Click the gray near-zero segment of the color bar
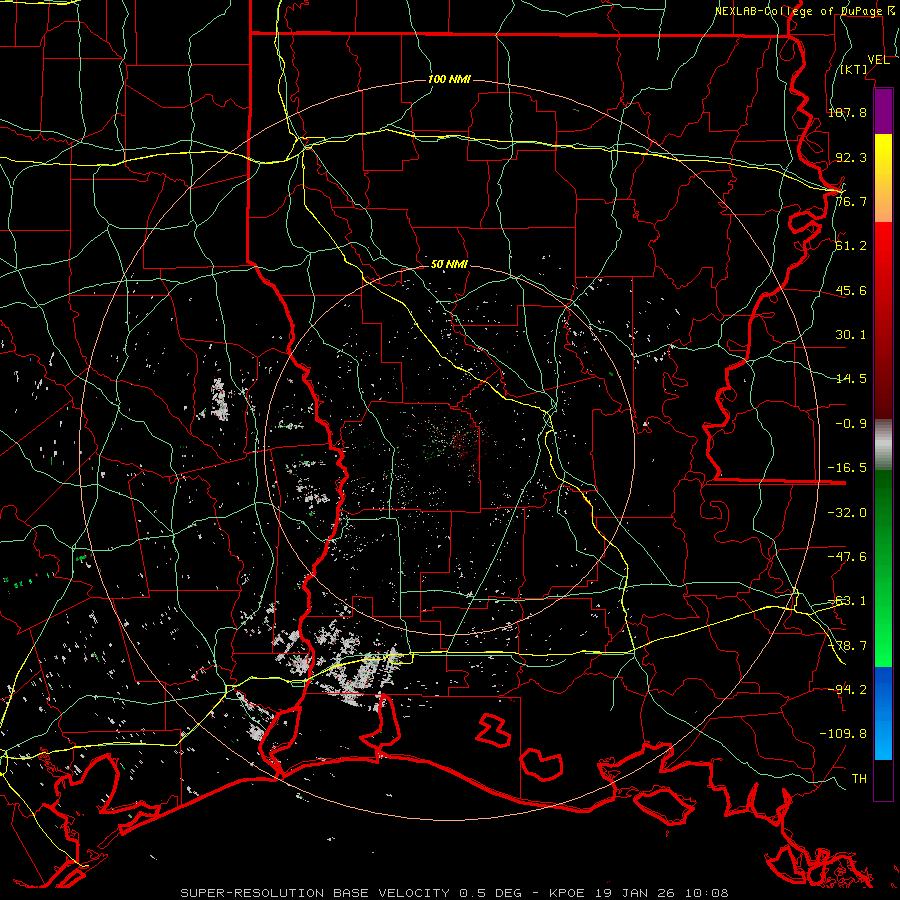This screenshot has width=900, height=900. point(883,445)
